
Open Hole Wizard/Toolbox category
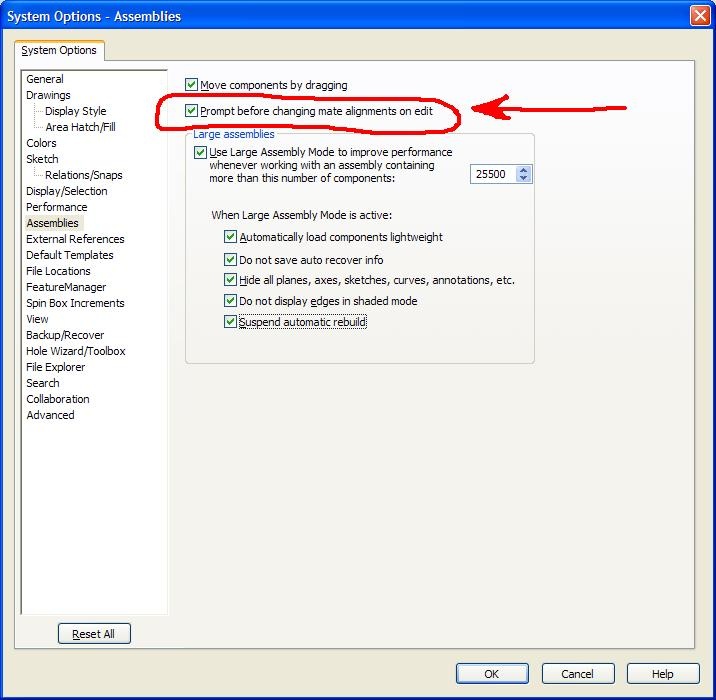pos(76,351)
